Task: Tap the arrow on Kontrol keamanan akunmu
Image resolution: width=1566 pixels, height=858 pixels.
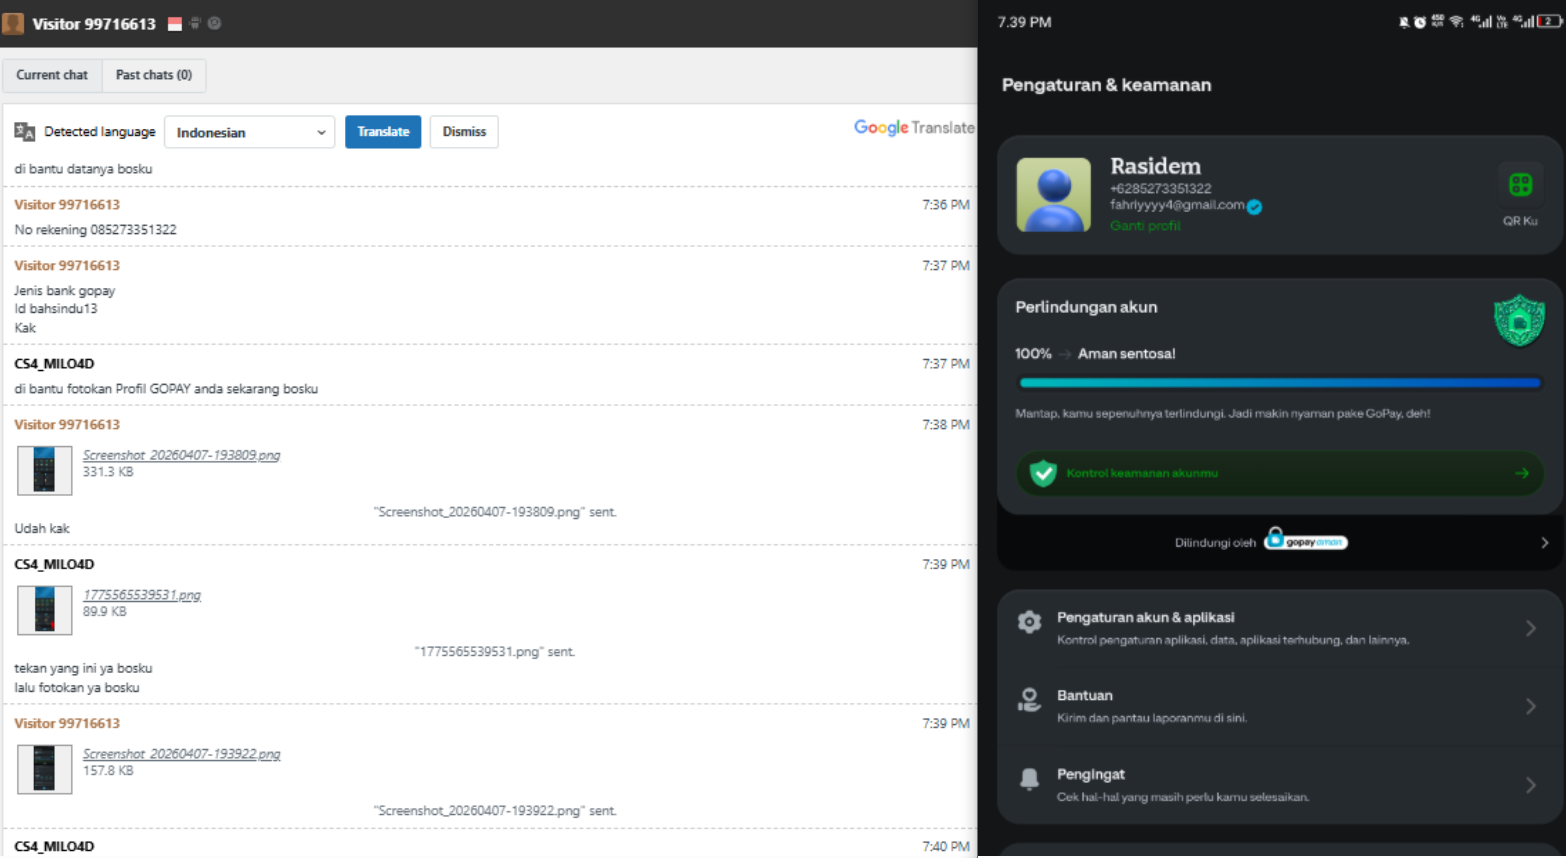Action: point(1522,473)
